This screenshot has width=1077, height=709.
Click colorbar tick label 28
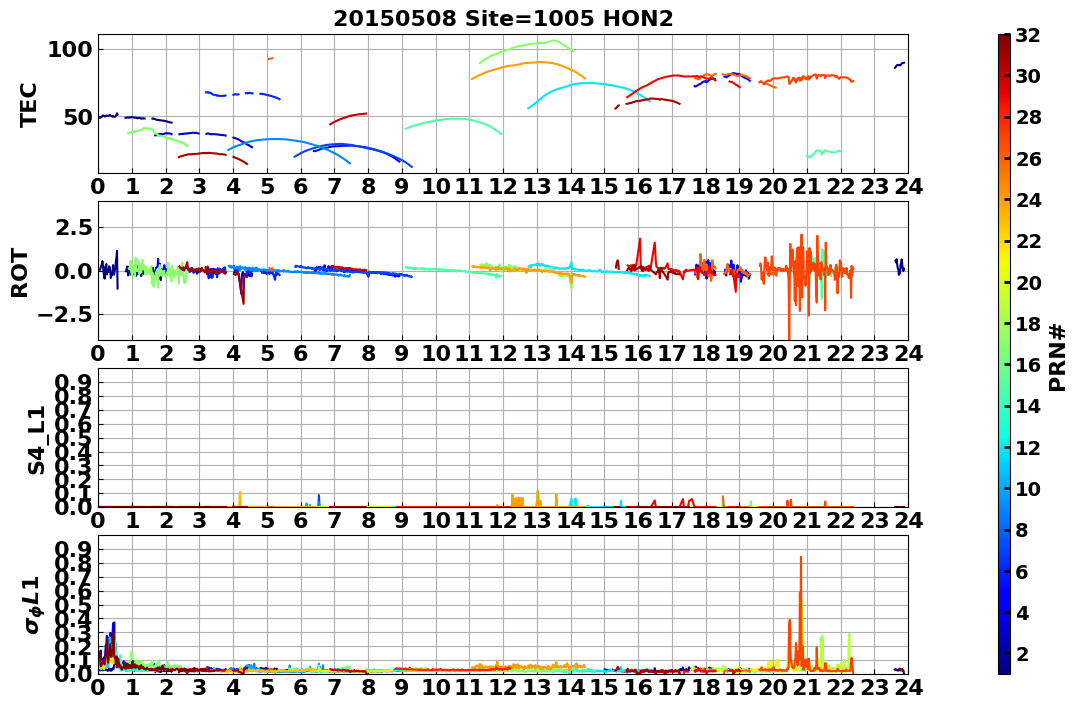click(x=1028, y=117)
